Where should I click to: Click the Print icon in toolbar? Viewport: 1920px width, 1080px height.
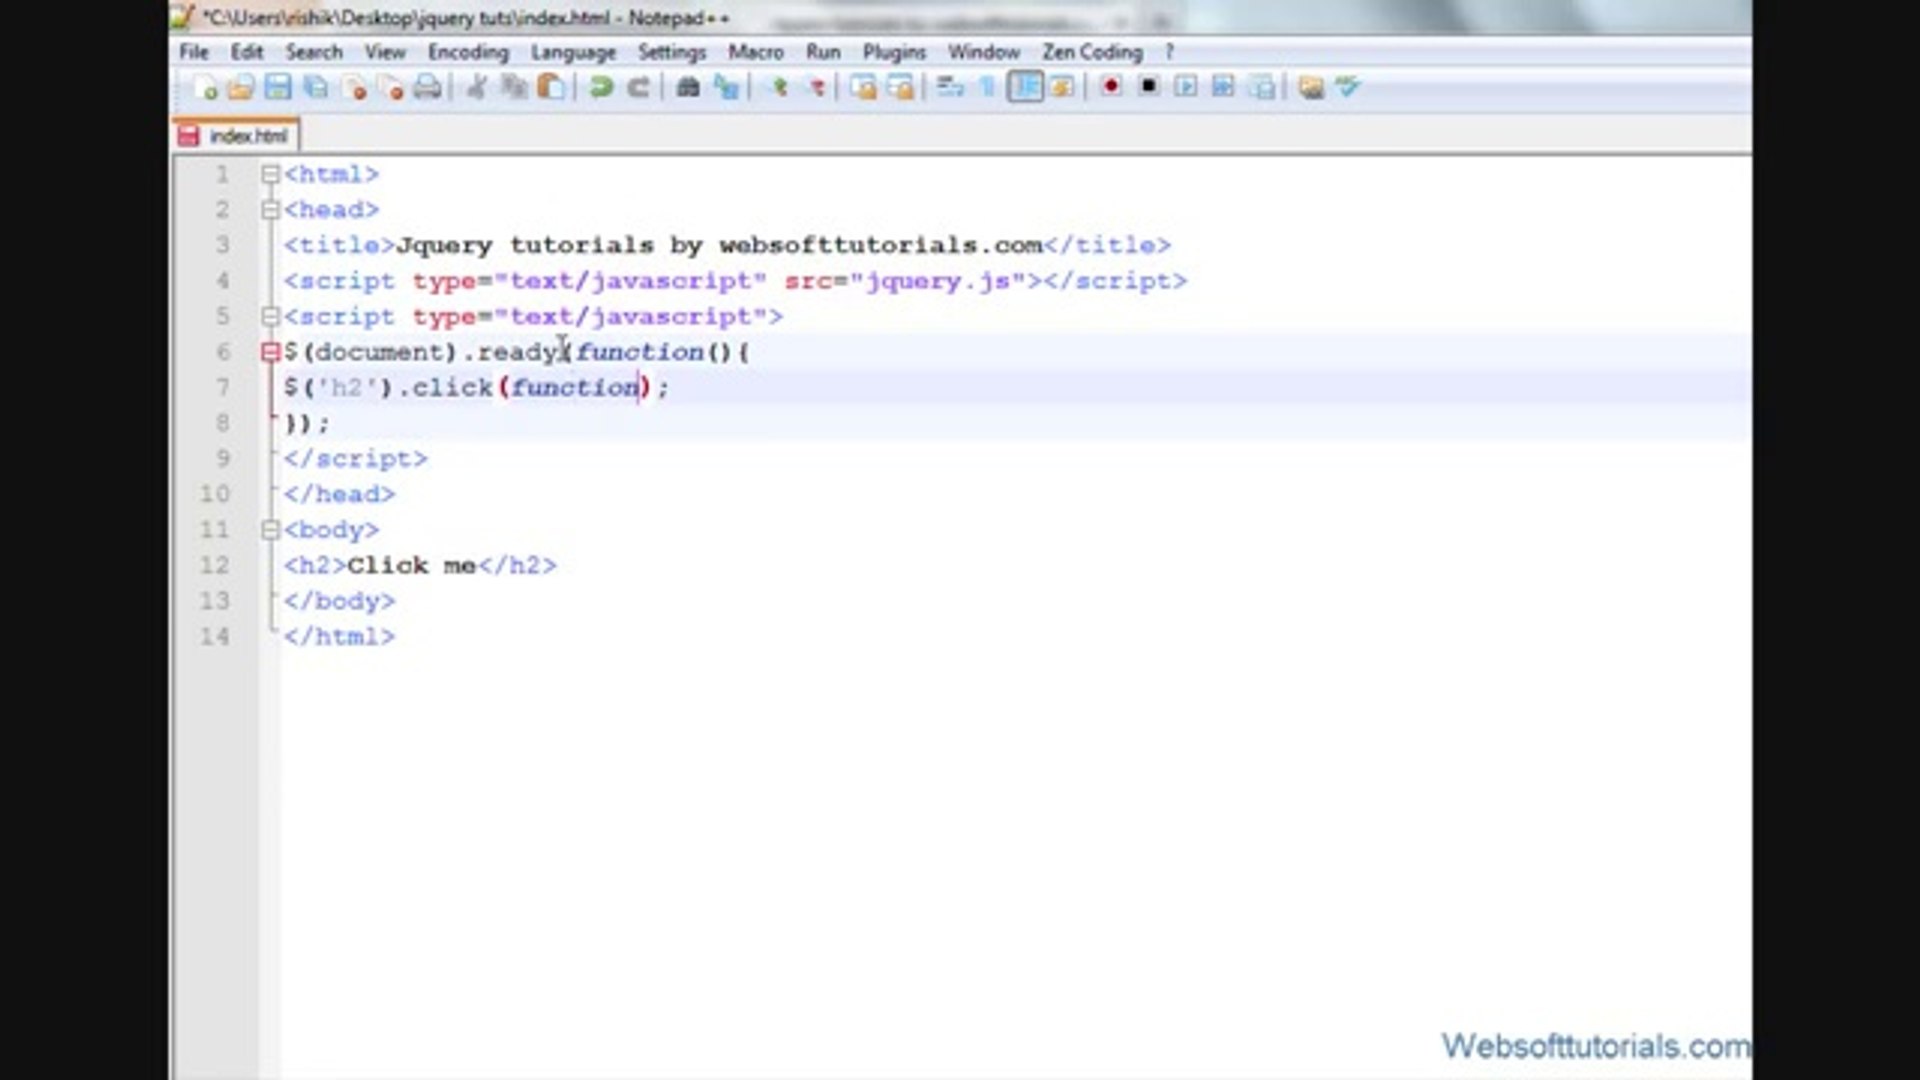point(427,88)
